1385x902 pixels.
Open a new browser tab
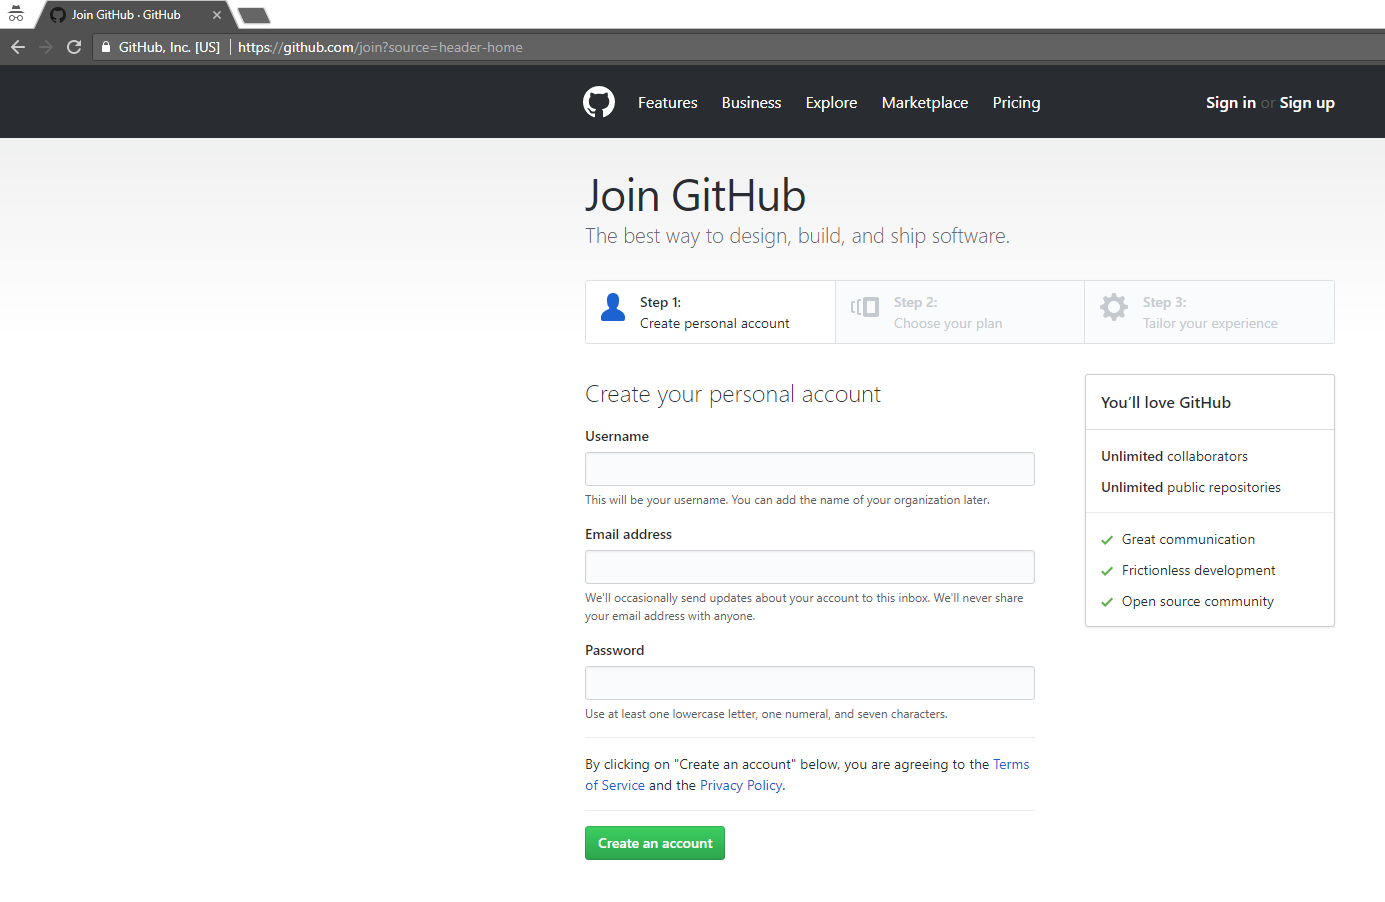[x=254, y=15]
